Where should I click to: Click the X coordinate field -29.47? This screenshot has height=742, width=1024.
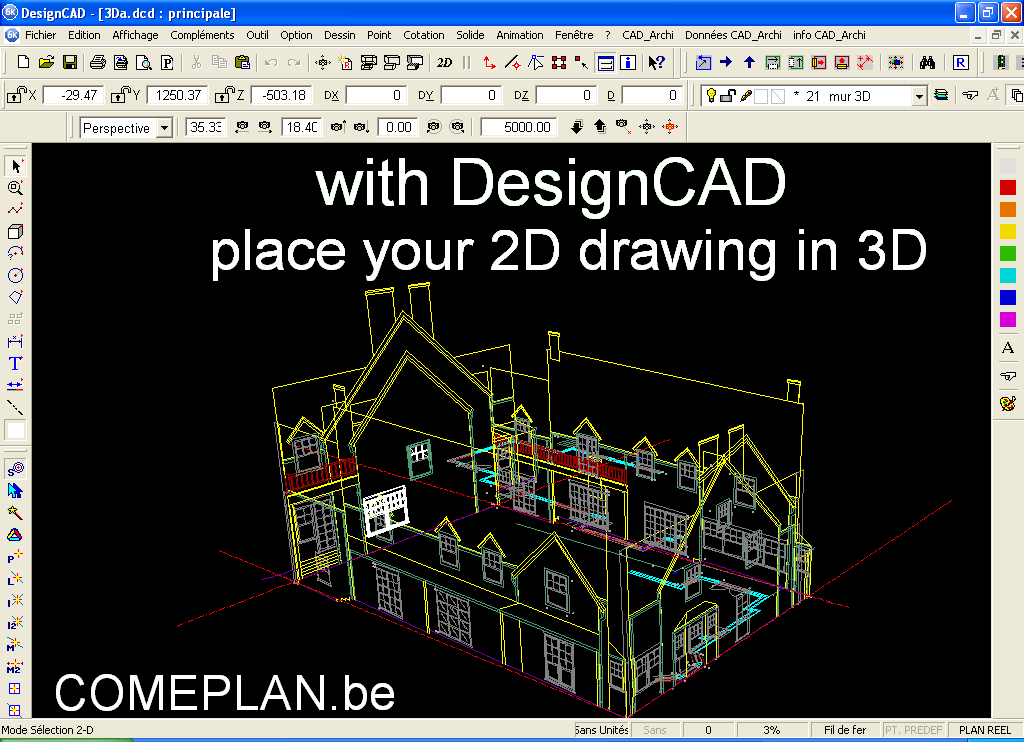(73, 95)
